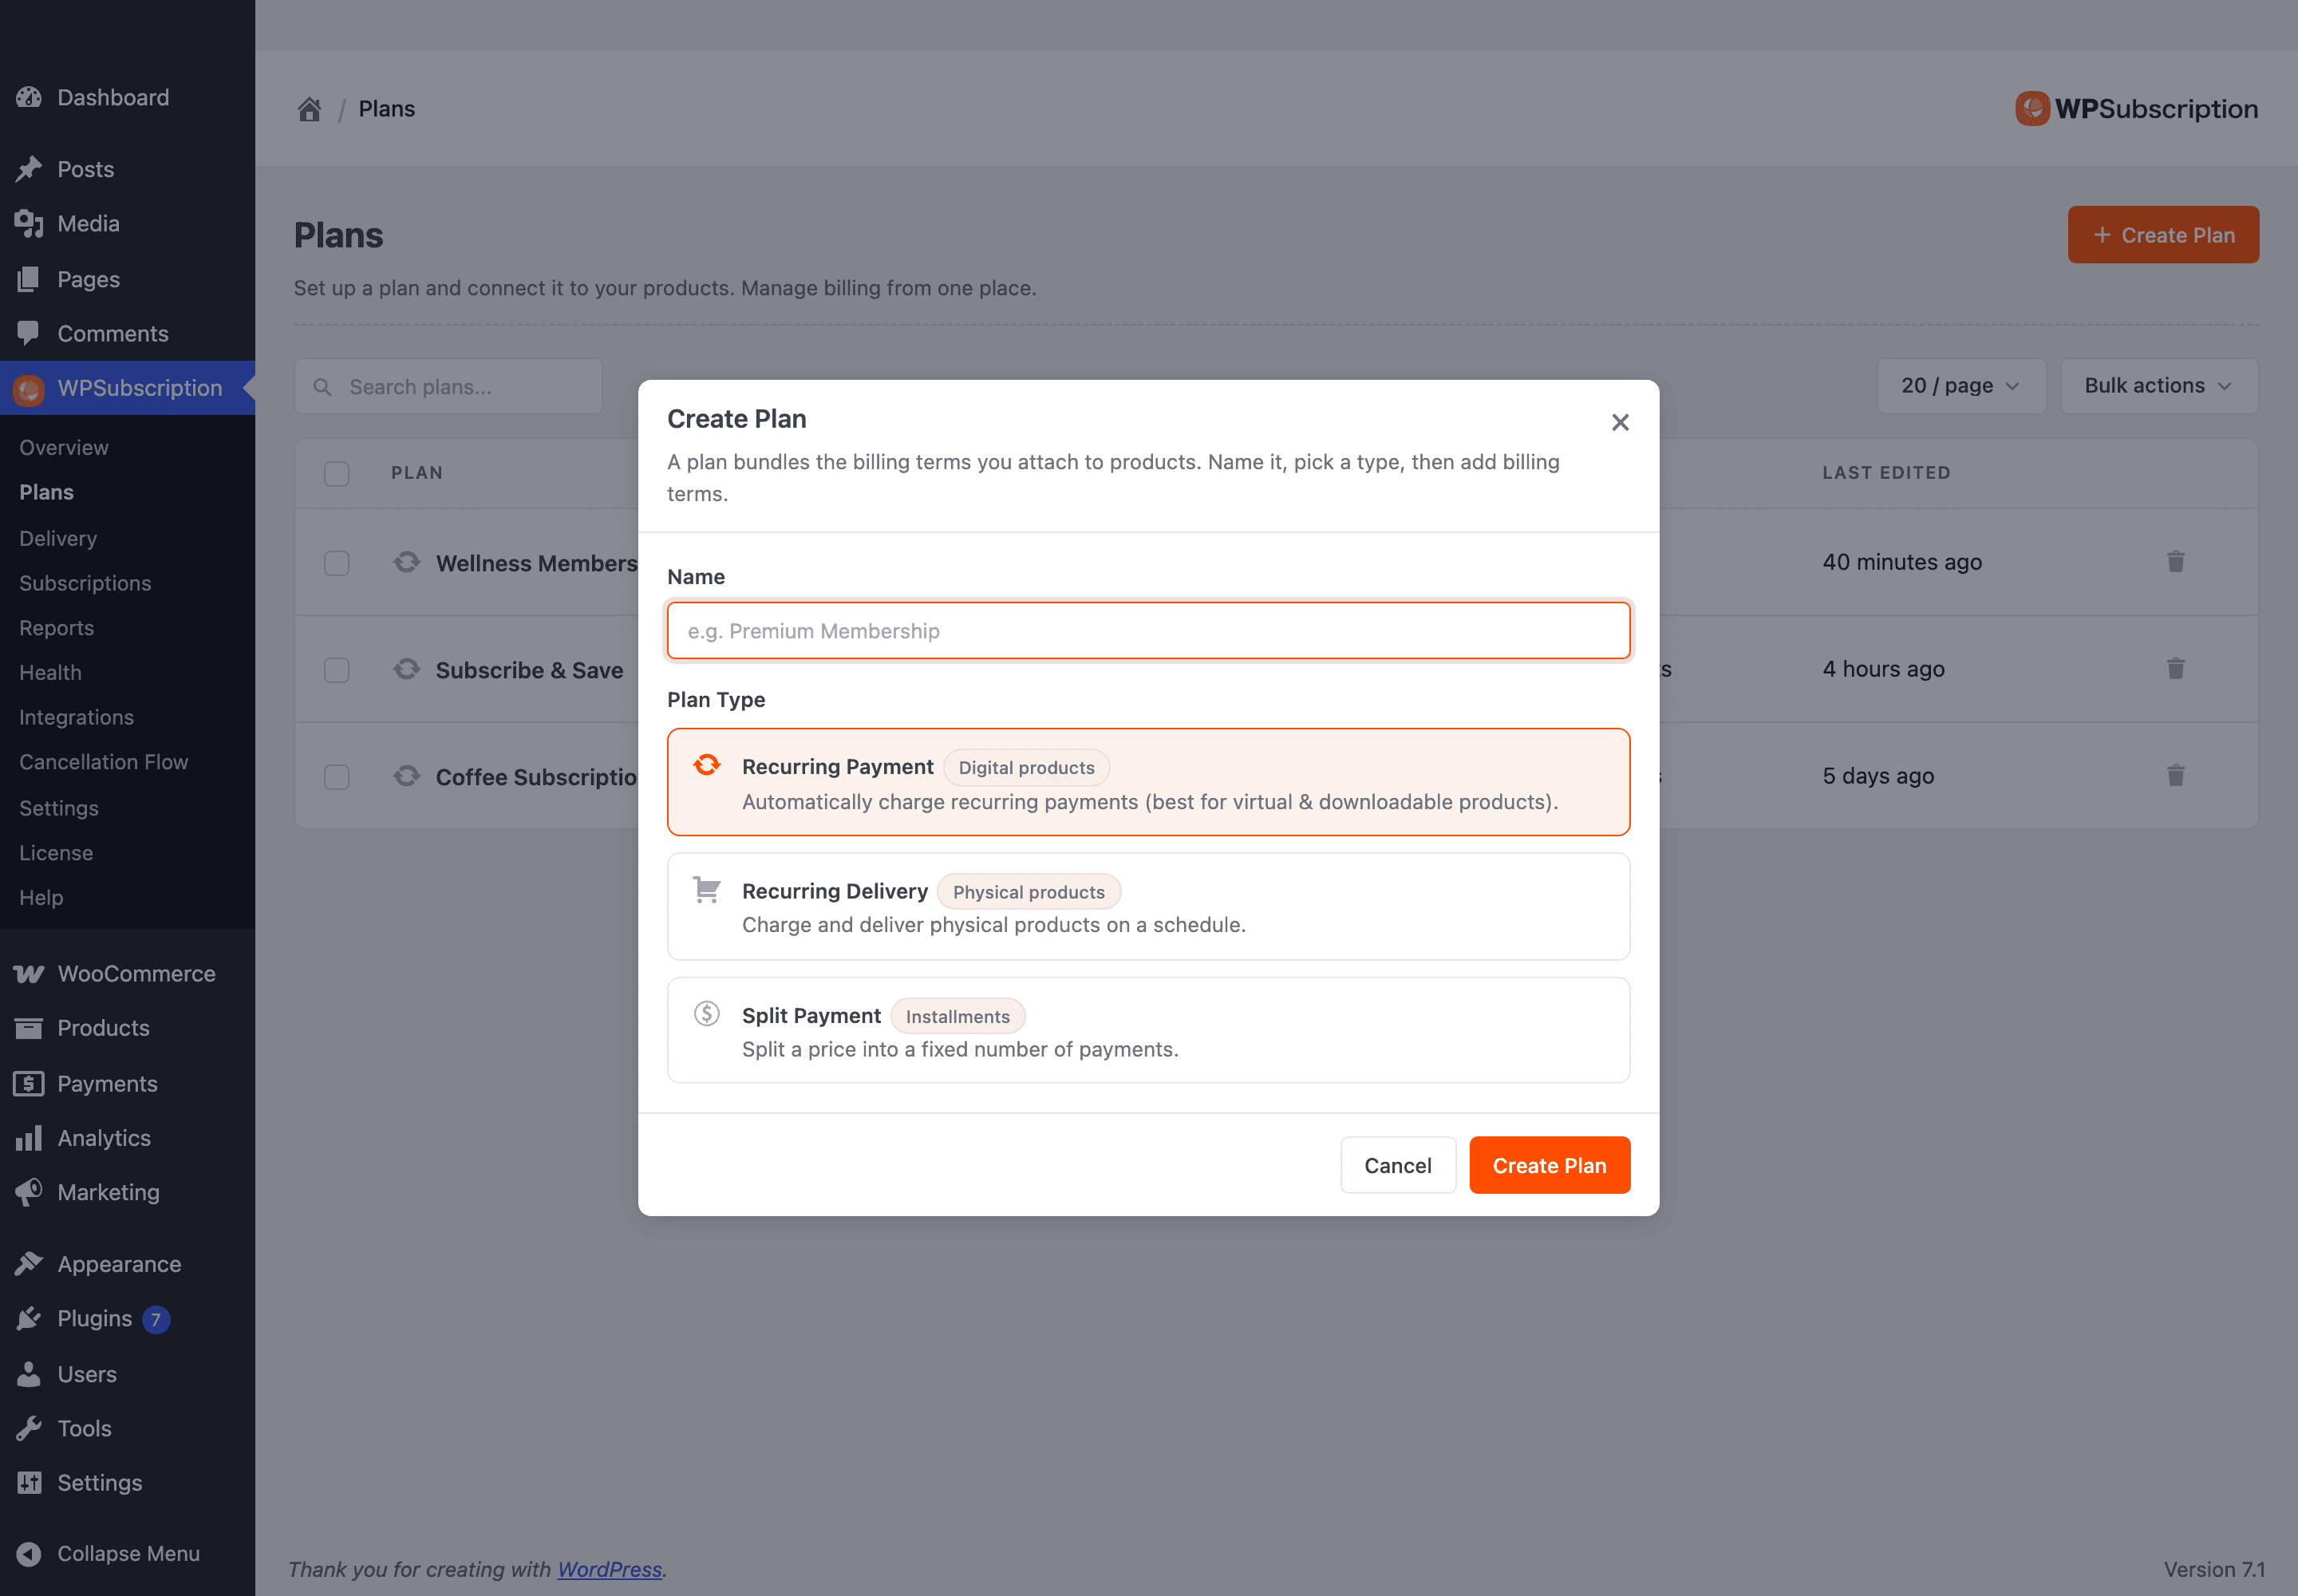Click the Comments bubble icon

point(29,333)
